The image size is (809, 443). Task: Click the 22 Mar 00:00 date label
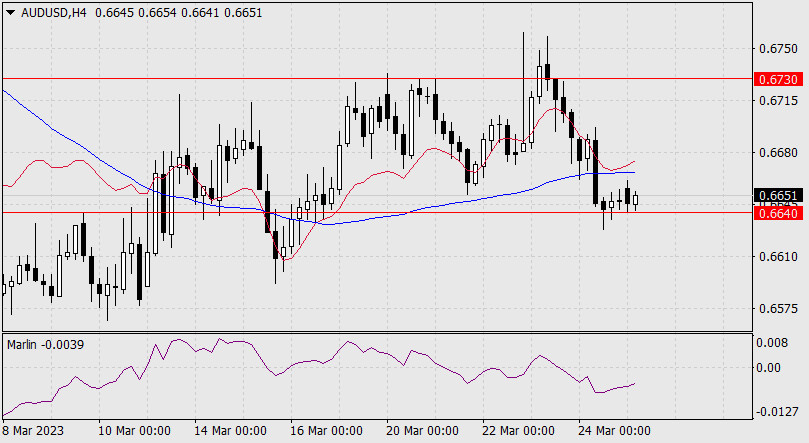coord(520,431)
